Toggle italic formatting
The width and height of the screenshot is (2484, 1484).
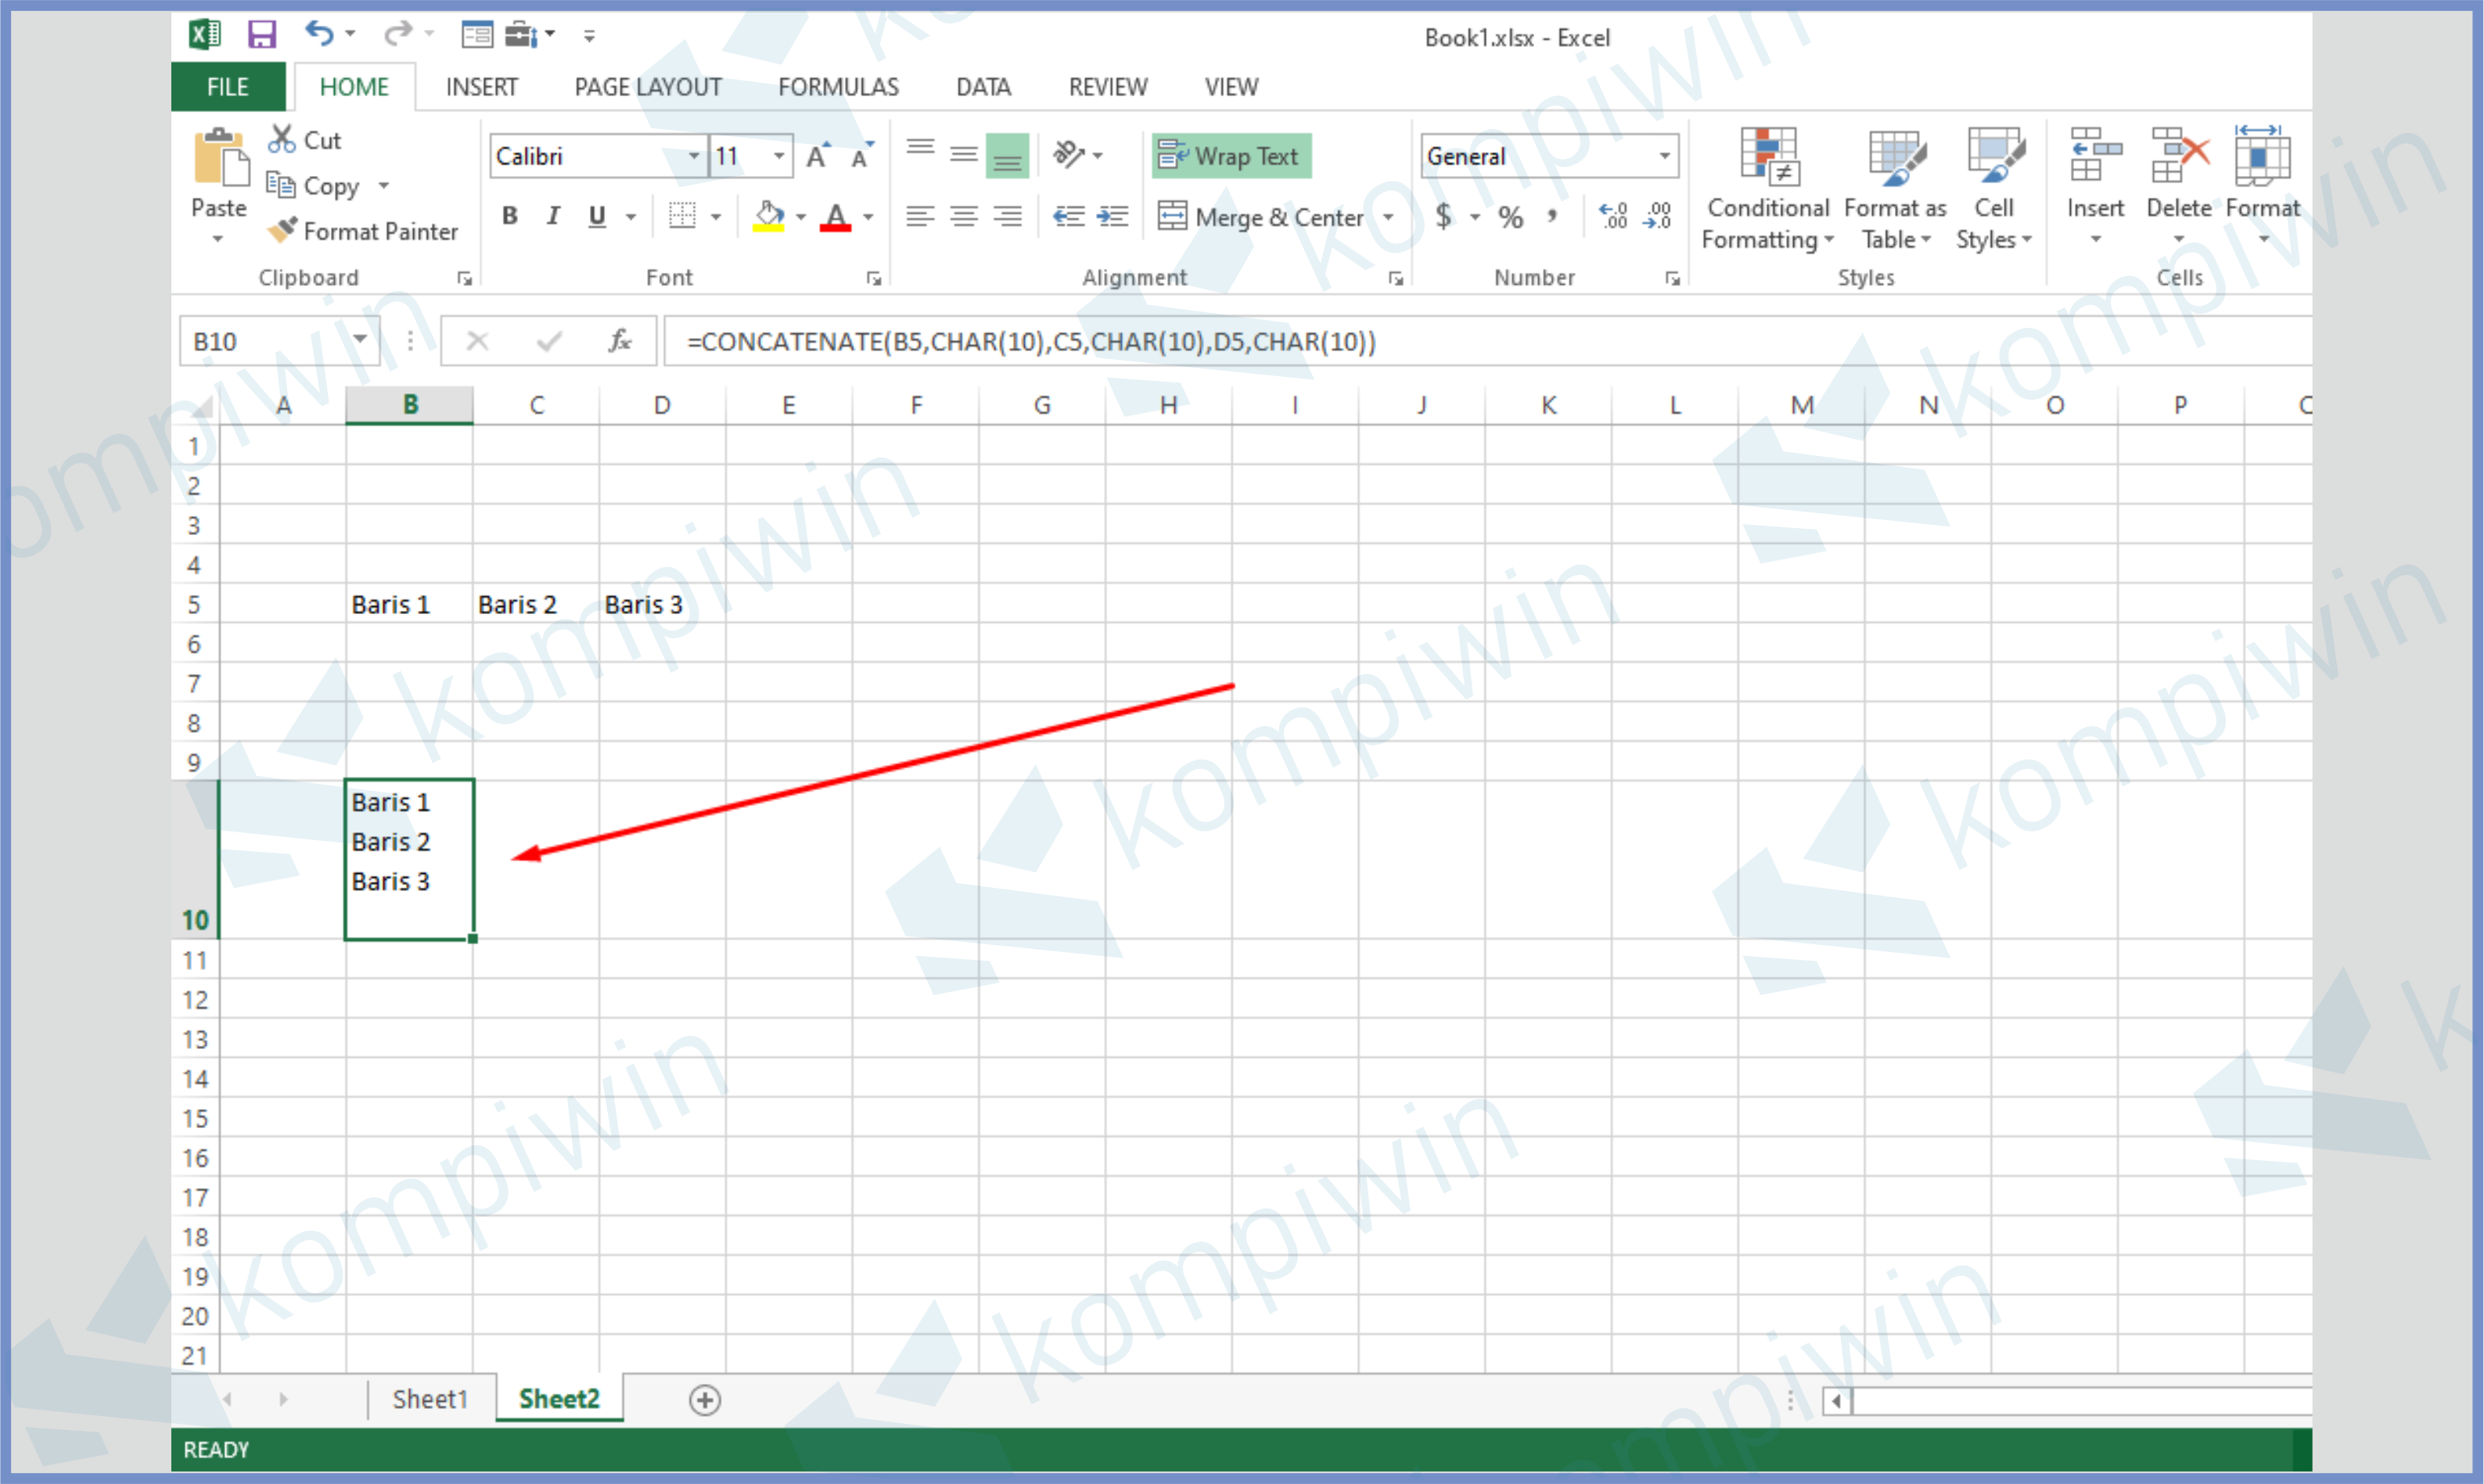point(553,216)
